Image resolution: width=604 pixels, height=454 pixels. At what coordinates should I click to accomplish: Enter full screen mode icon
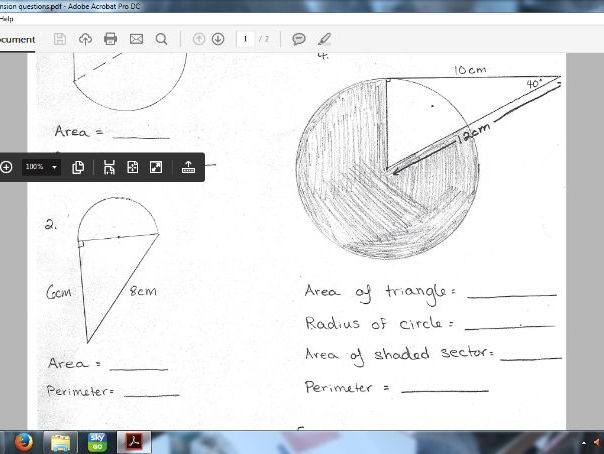(156, 167)
